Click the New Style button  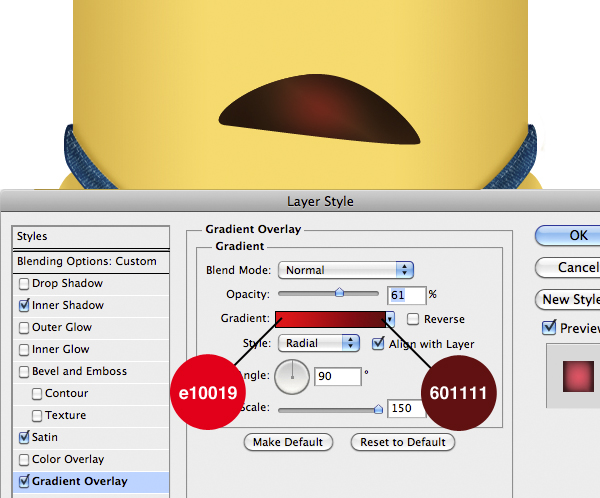[570, 299]
